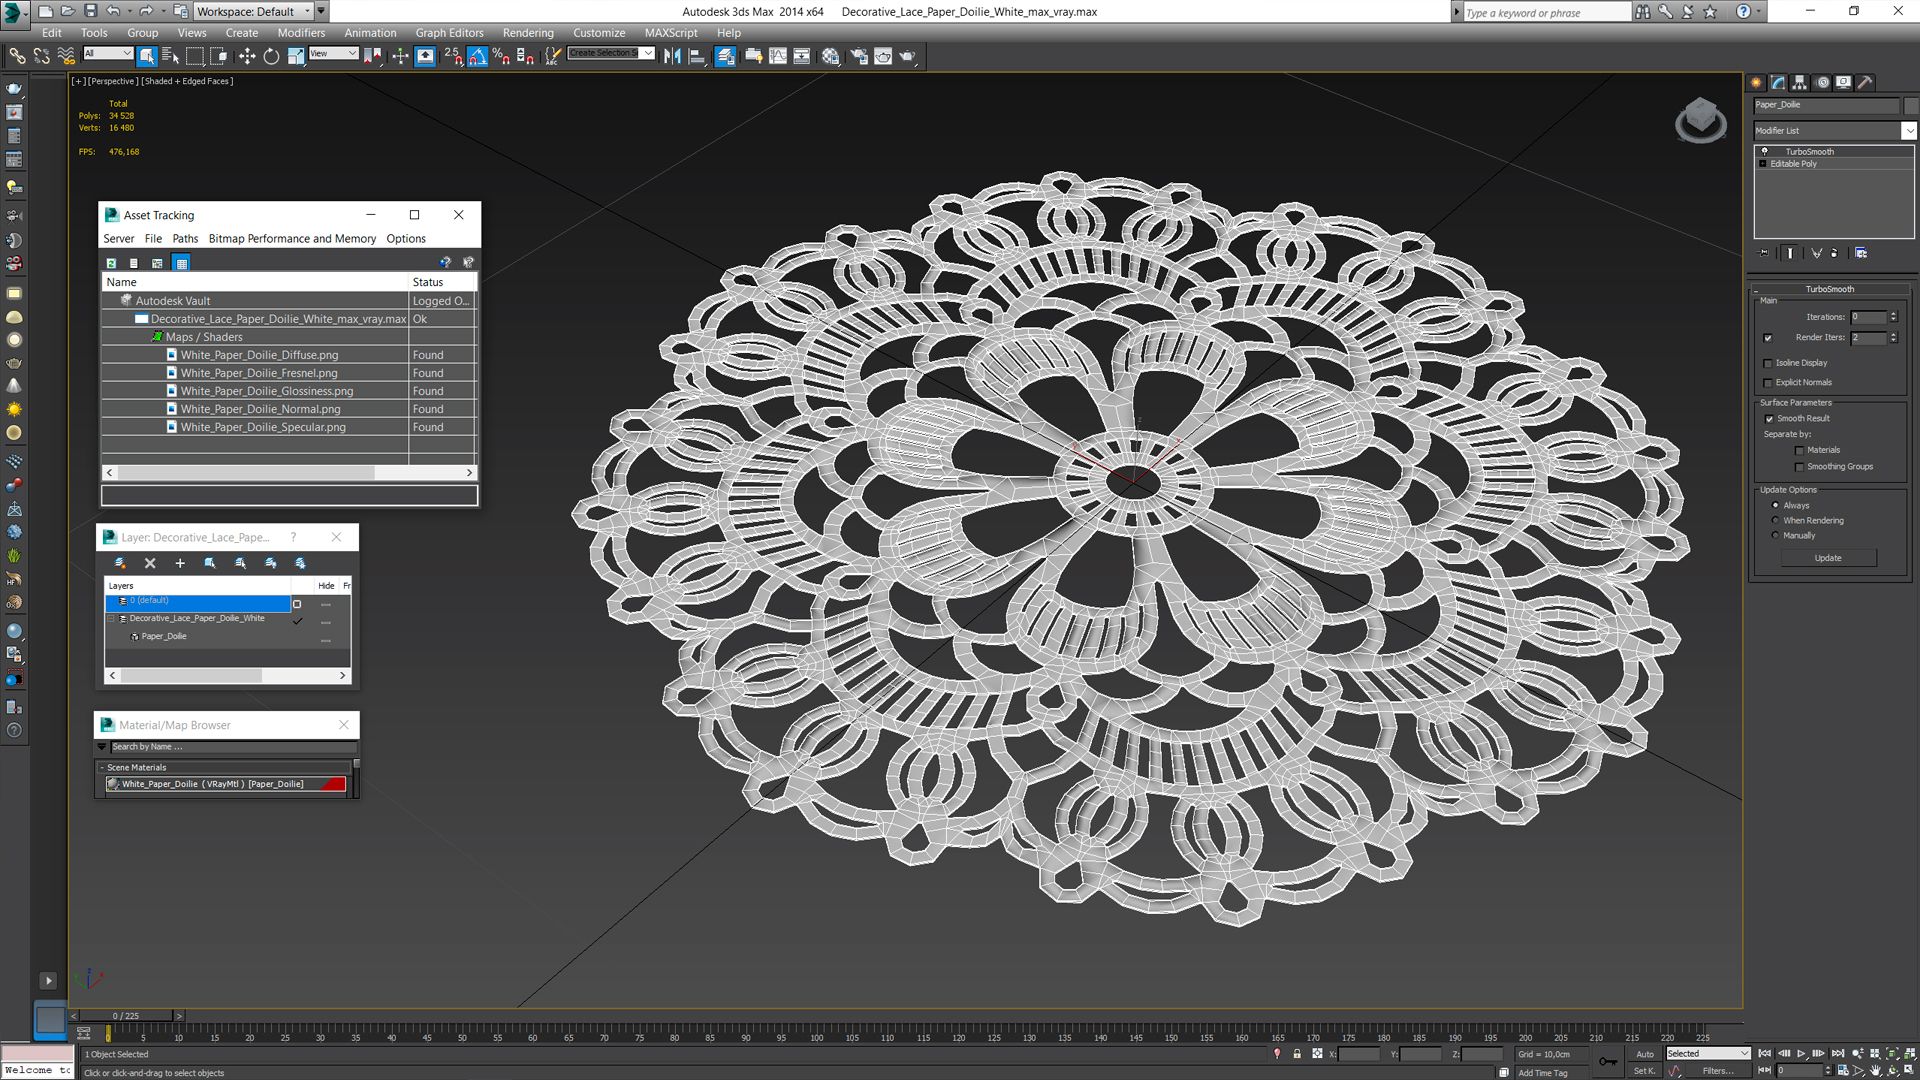Click the Mirror tool icon
The height and width of the screenshot is (1080, 1920).
coord(672,57)
